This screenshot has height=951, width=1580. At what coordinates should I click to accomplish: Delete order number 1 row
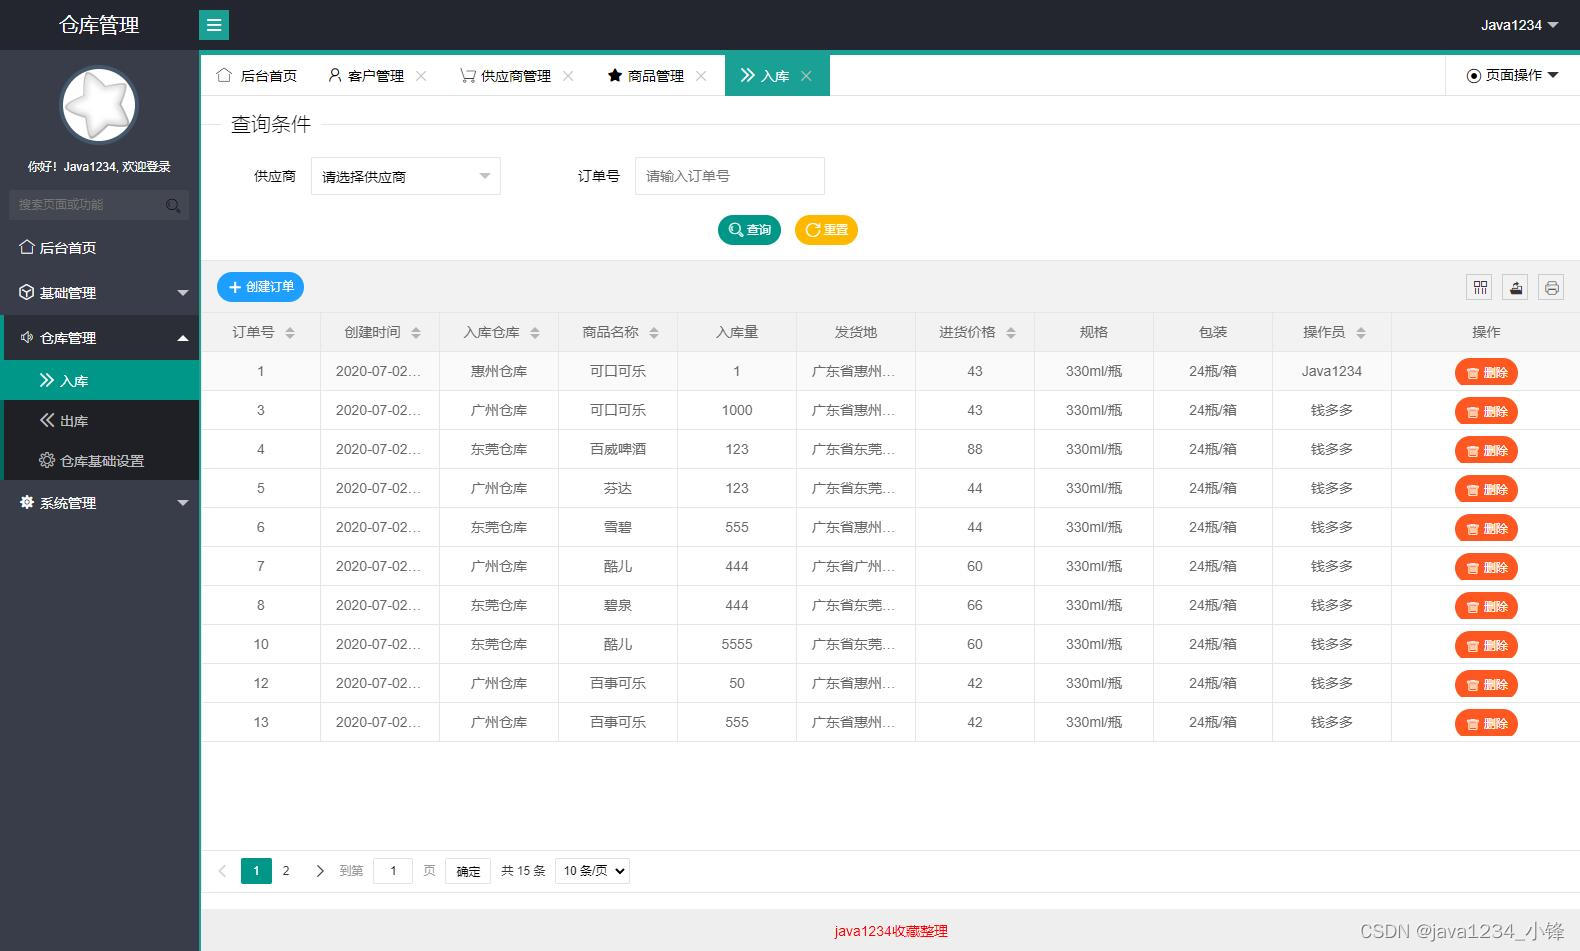1486,372
